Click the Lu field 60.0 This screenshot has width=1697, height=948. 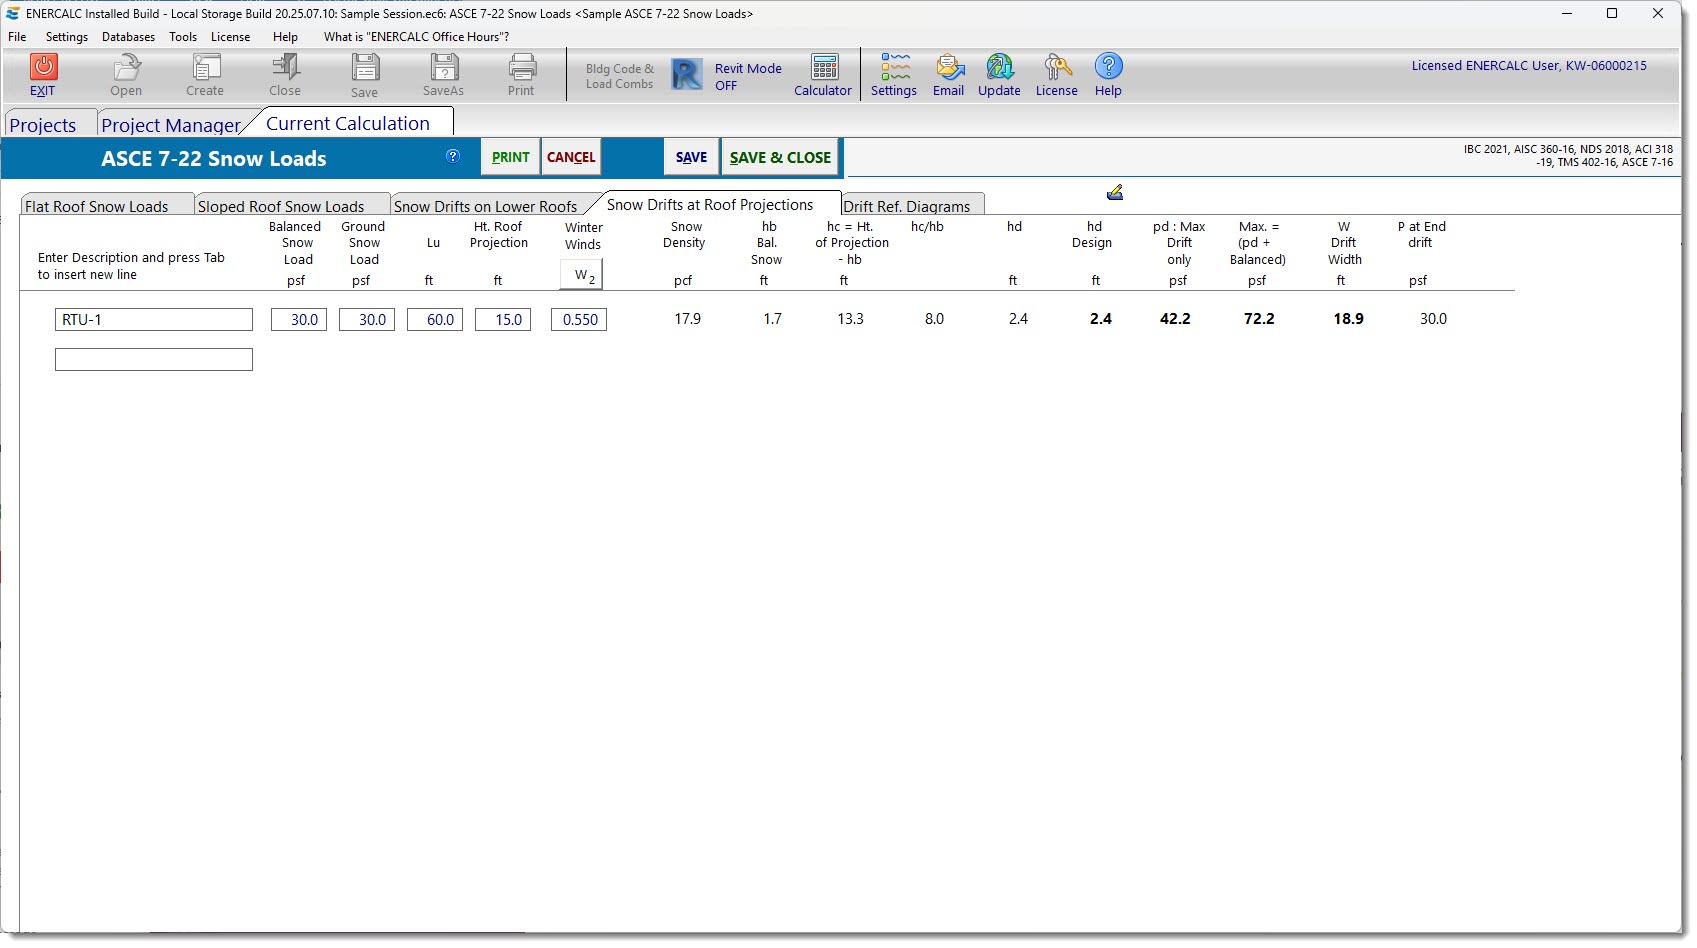point(435,320)
